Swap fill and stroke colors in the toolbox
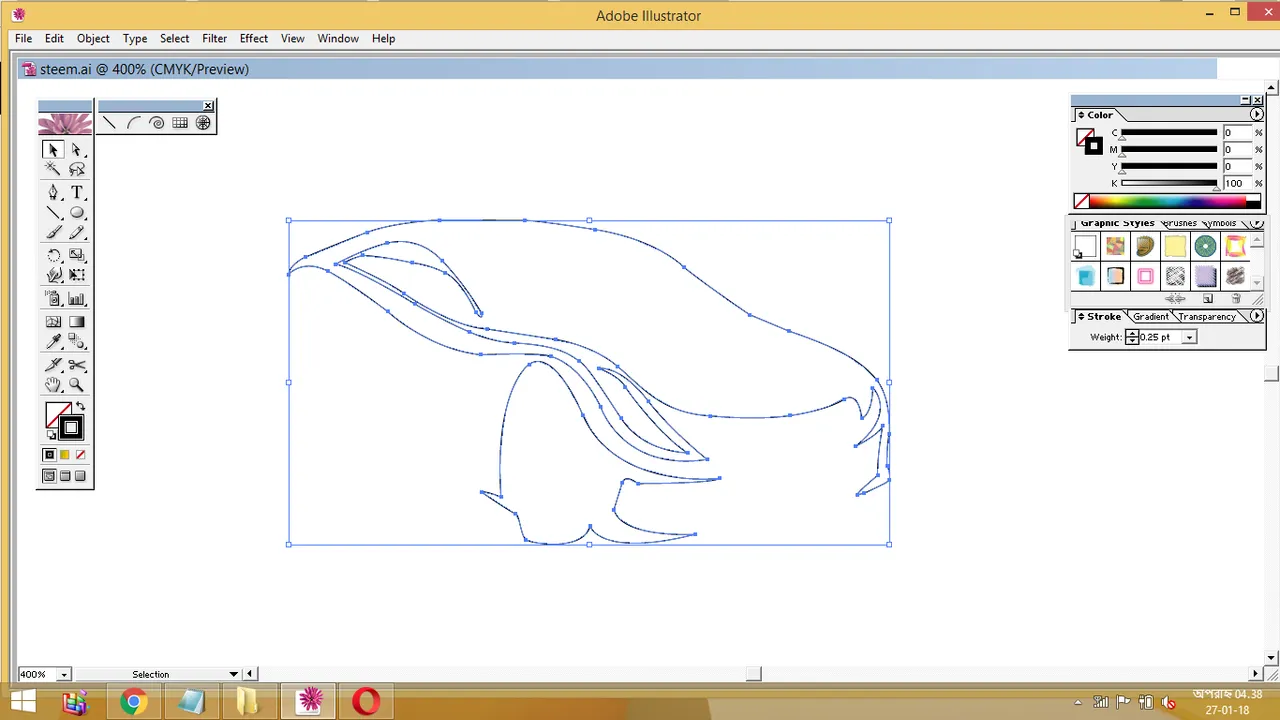Image resolution: width=1280 pixels, height=720 pixels. click(x=81, y=406)
